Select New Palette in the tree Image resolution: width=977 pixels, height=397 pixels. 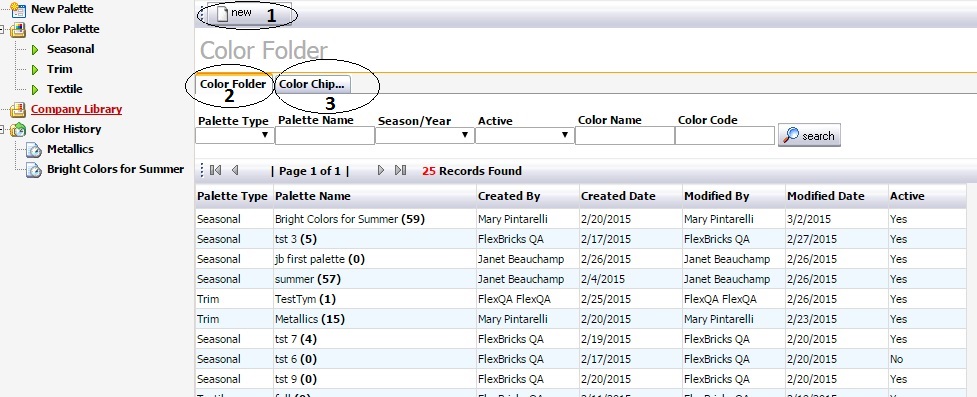(62, 9)
